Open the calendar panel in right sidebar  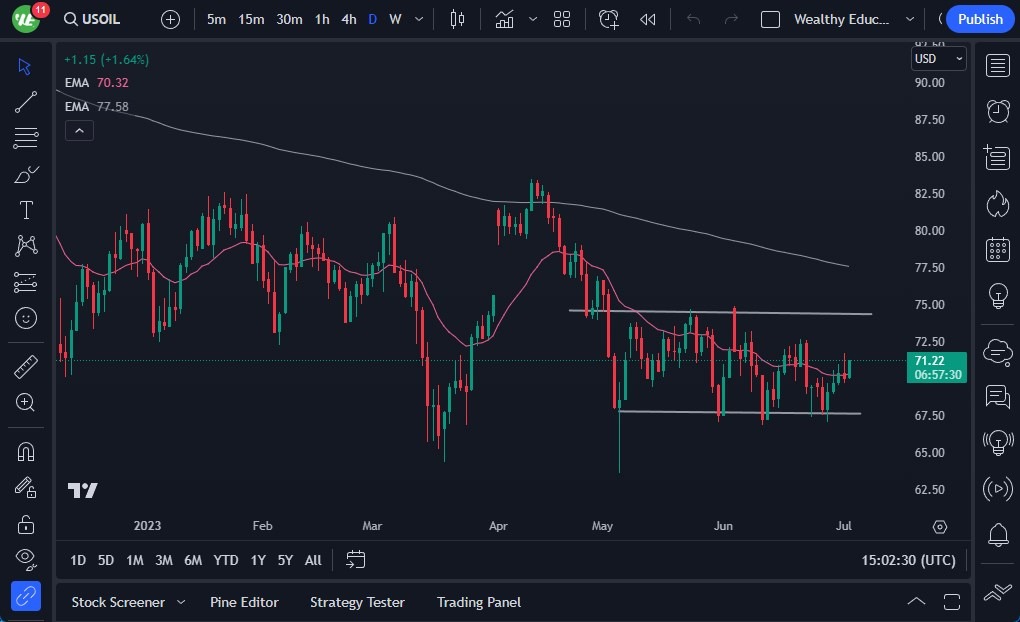point(997,249)
